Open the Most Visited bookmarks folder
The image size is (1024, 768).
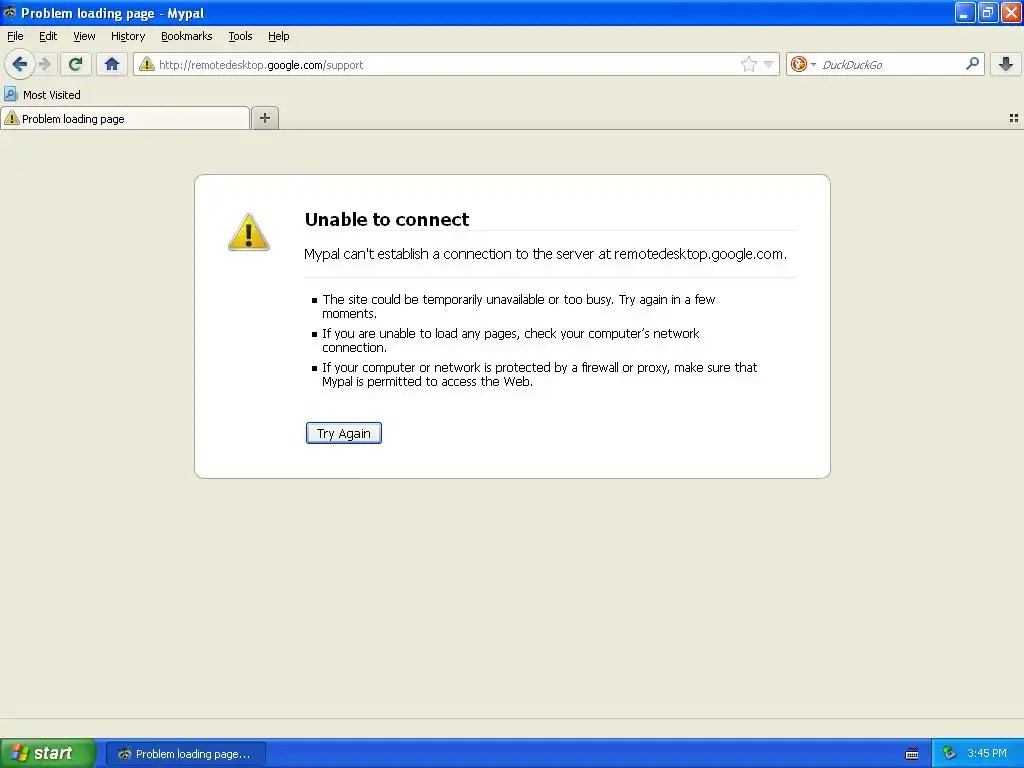pyautogui.click(x=42, y=95)
